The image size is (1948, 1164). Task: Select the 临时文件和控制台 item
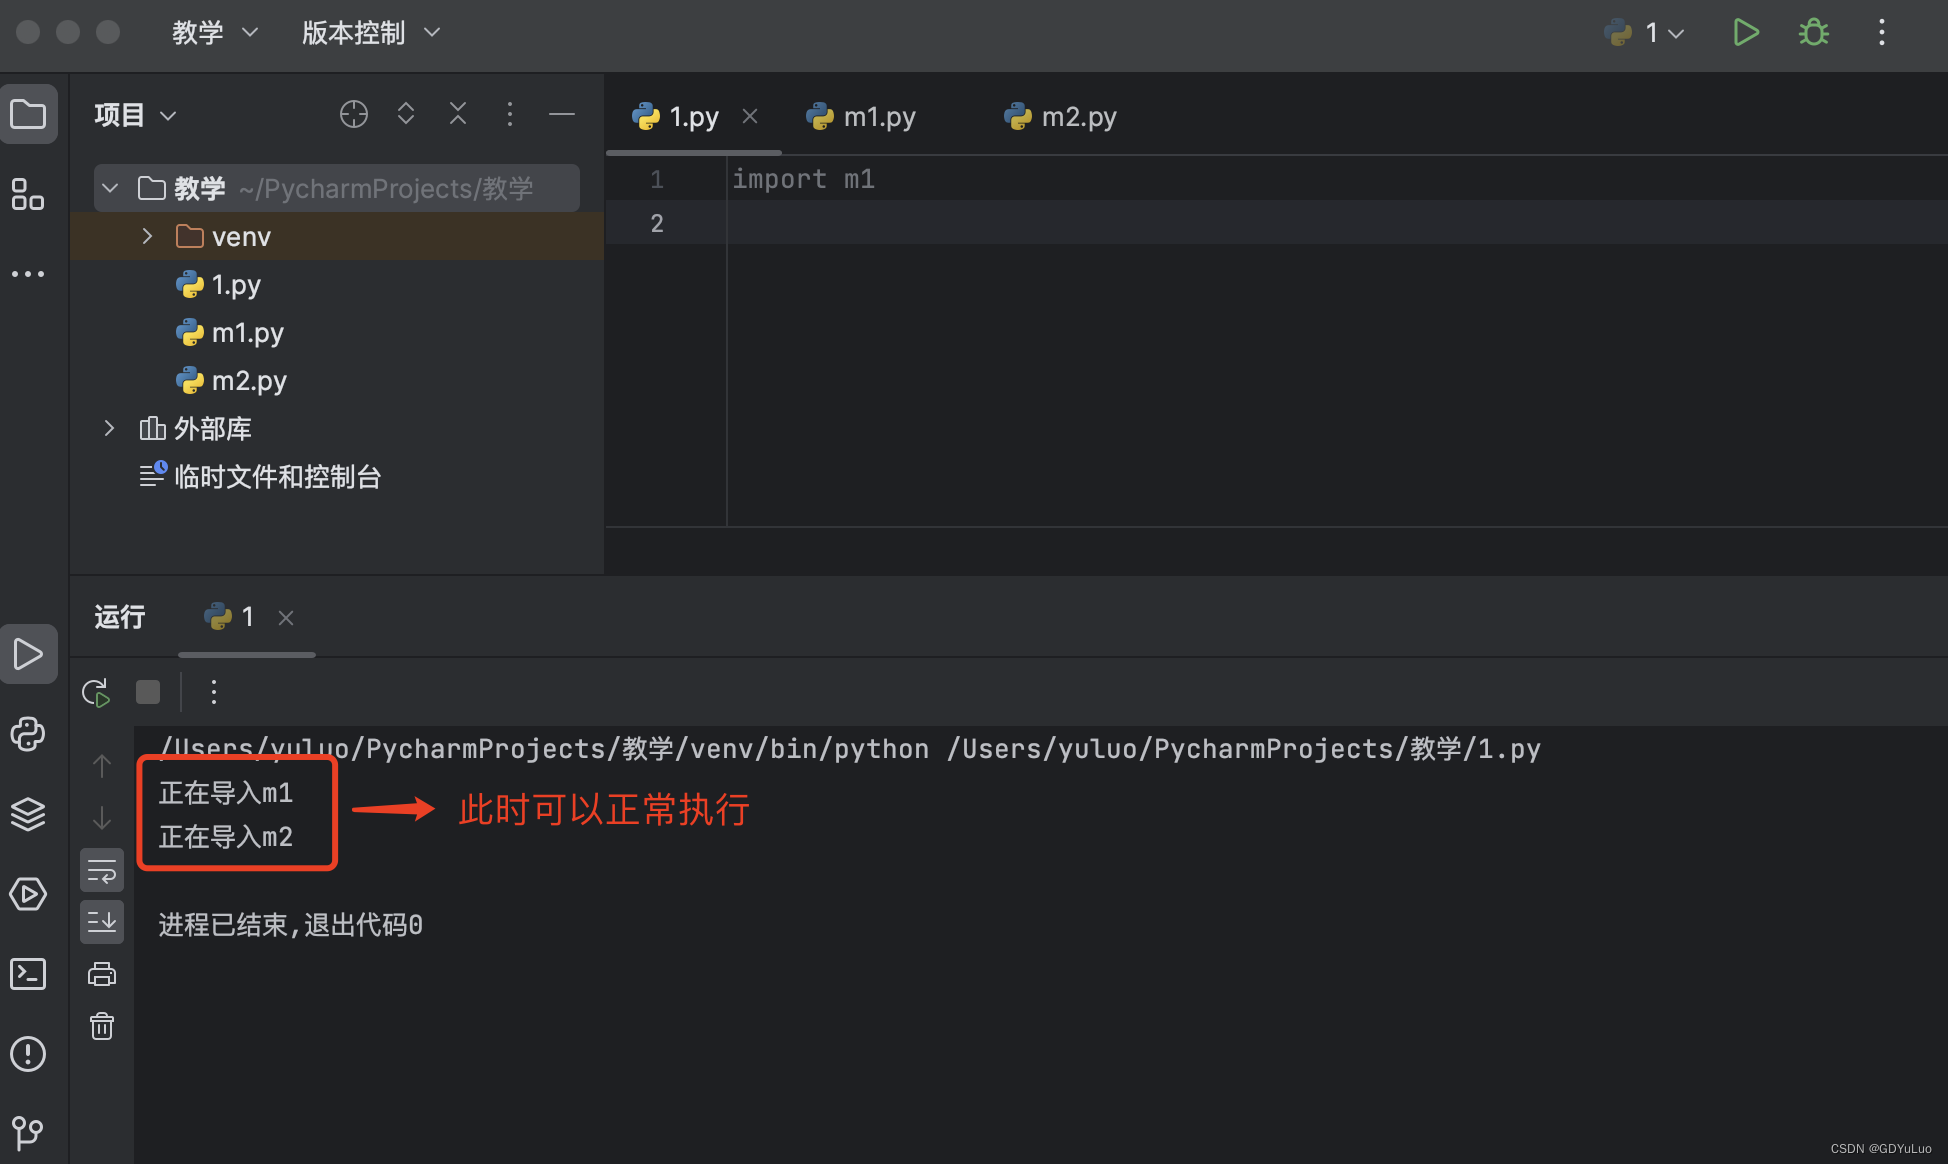click(277, 476)
